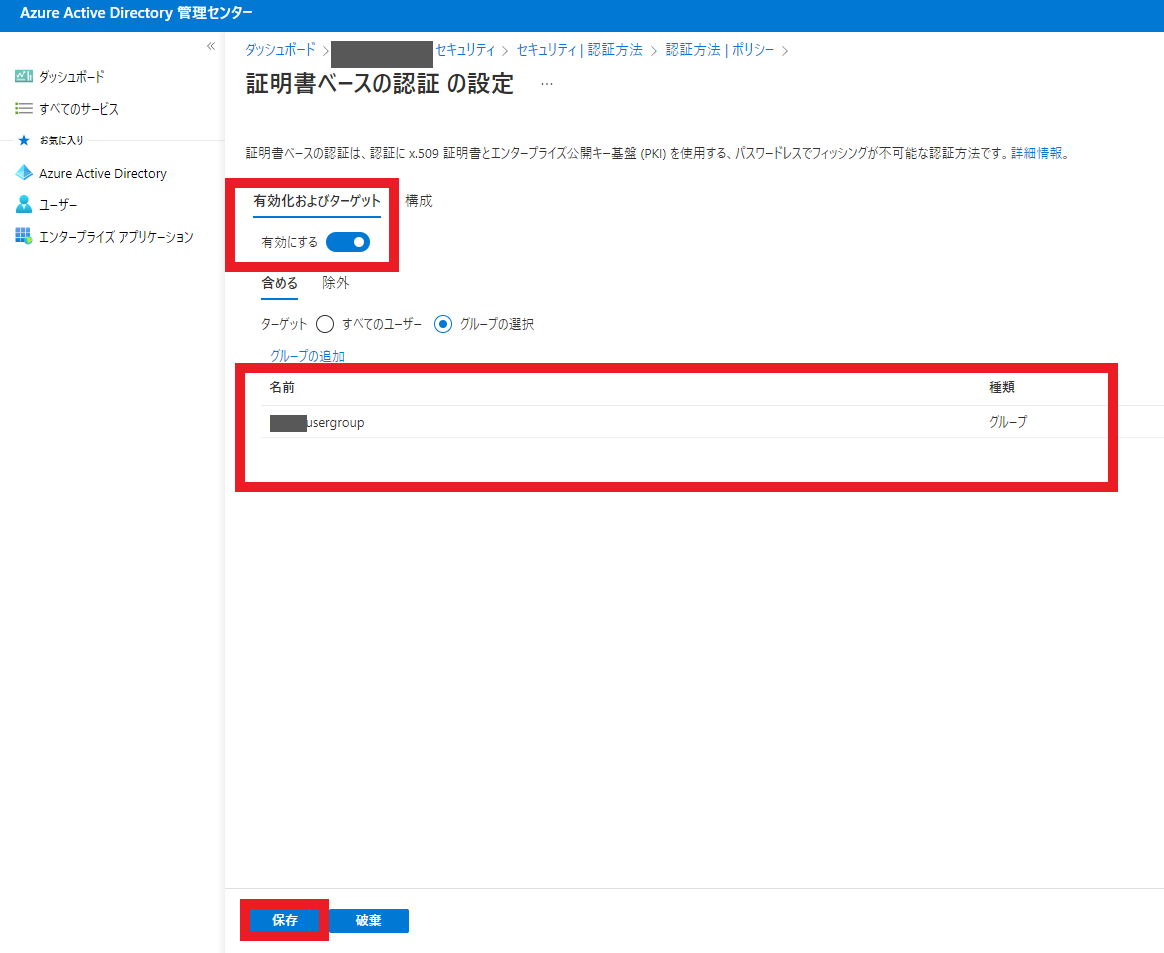Select the すべてのユーザー radio button

324,324
